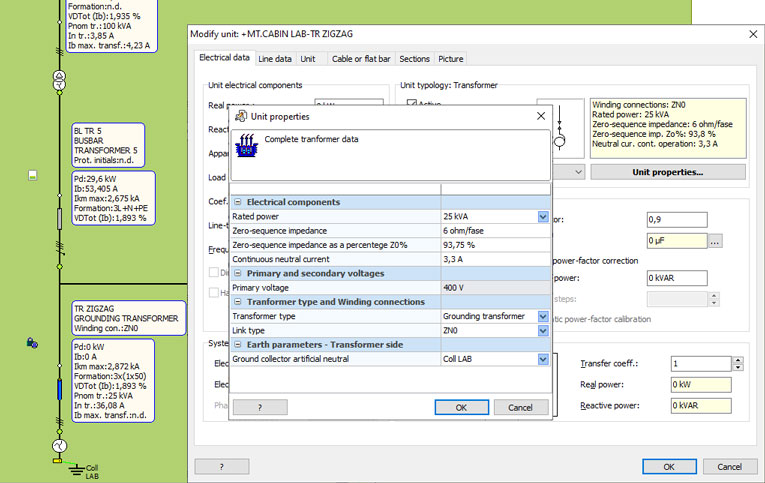Switch to the Line data tab
The image size is (765, 483).
276,59
